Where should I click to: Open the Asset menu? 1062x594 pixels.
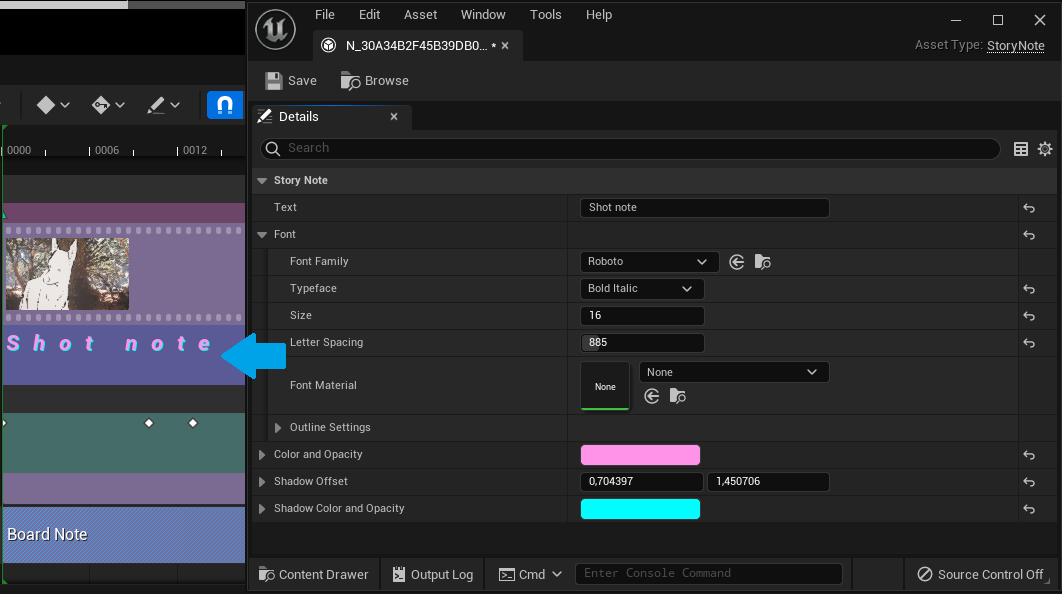click(420, 15)
